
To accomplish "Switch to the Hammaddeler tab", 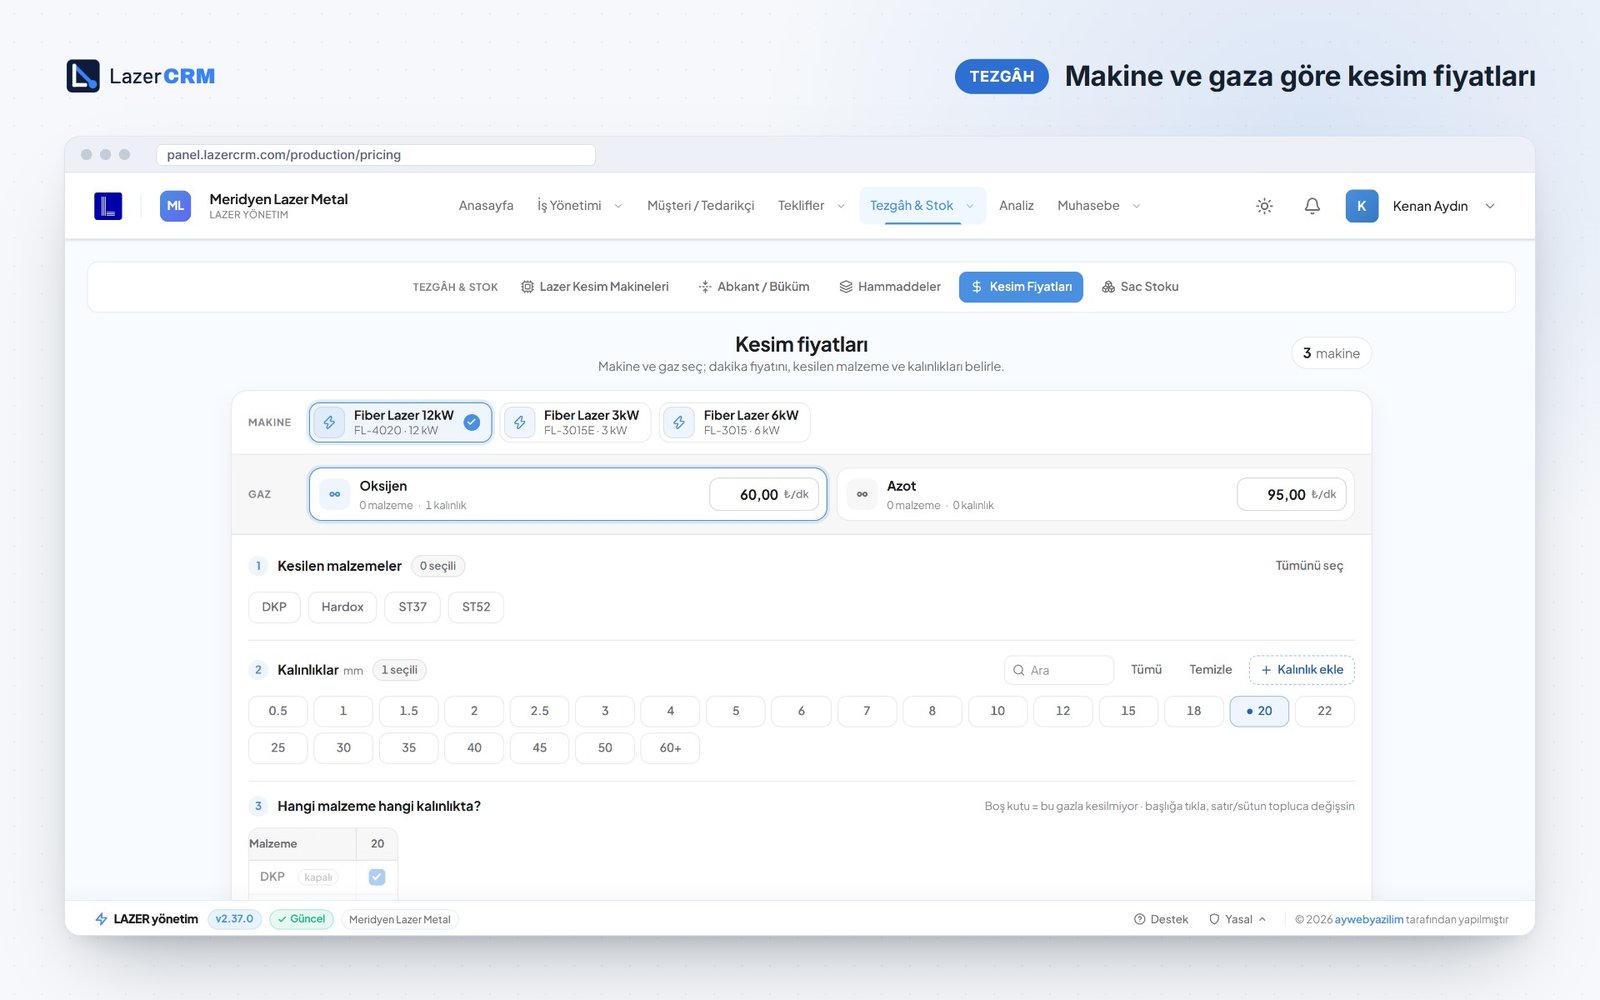I will [890, 287].
